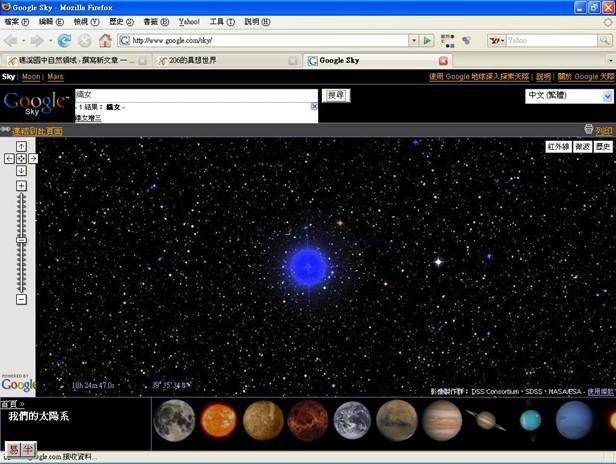Select the Jupiter thumbnail
The height and width of the screenshot is (464, 616).
[x=442, y=420]
